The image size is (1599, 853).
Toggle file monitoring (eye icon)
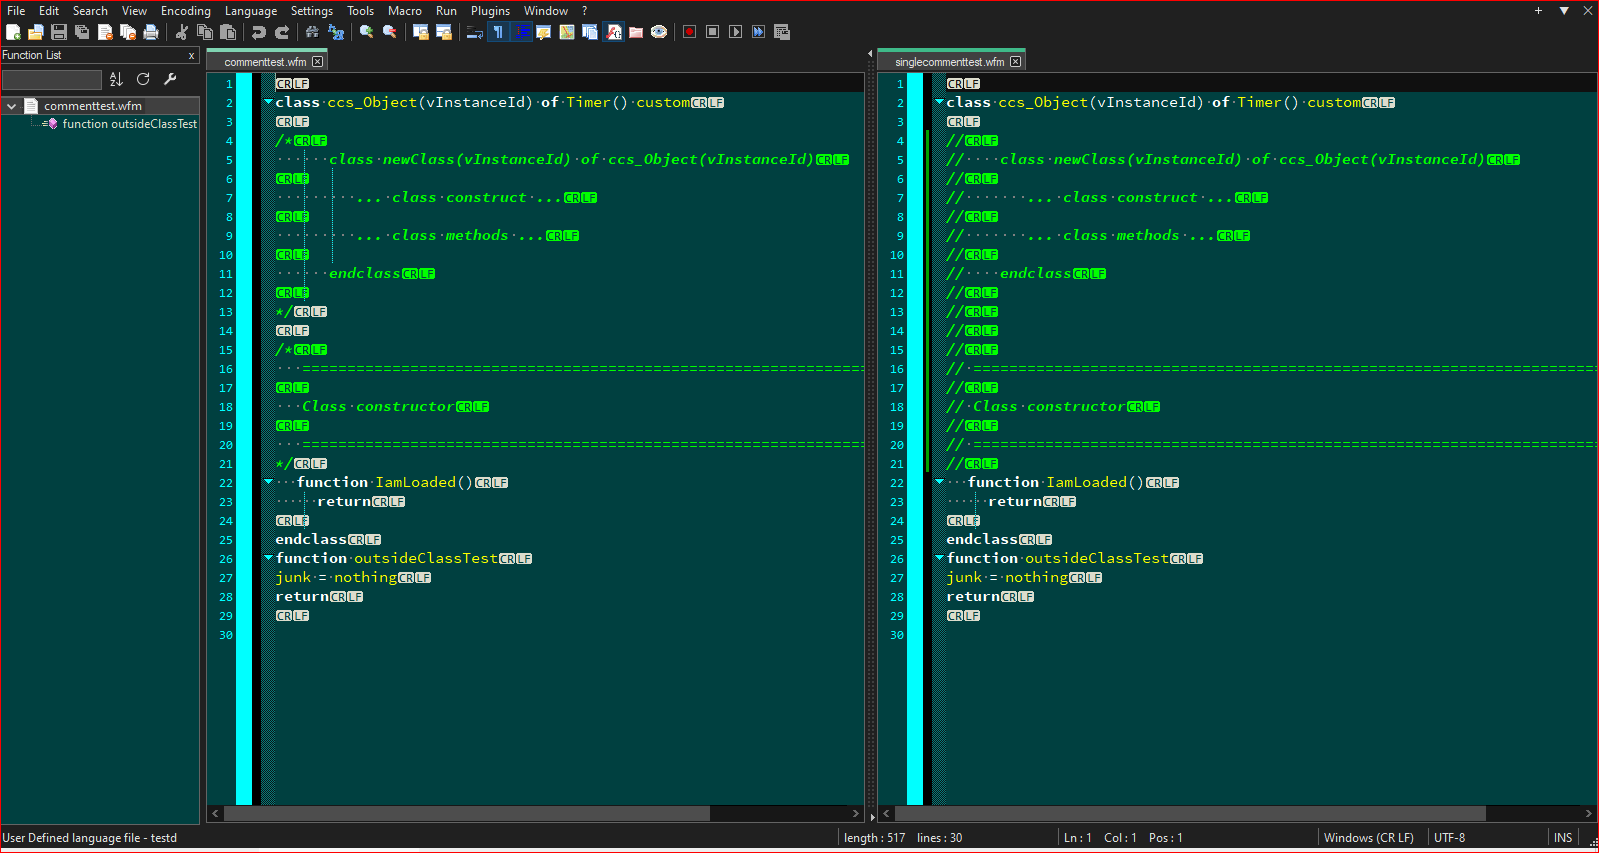point(659,32)
